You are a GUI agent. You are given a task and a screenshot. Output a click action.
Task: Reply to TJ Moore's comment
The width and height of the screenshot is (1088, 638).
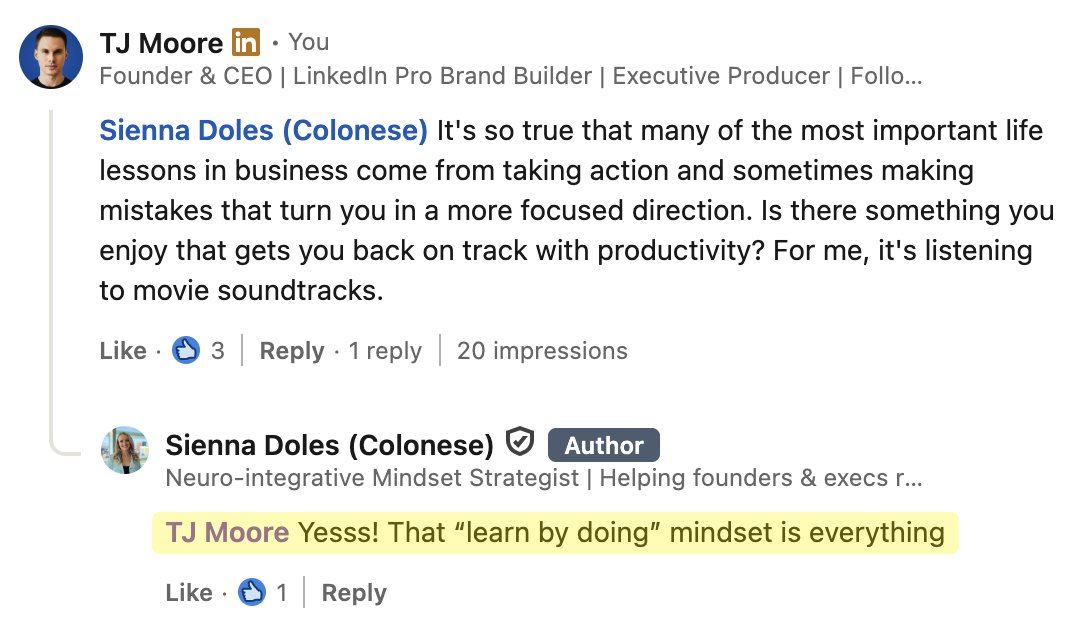coord(291,351)
